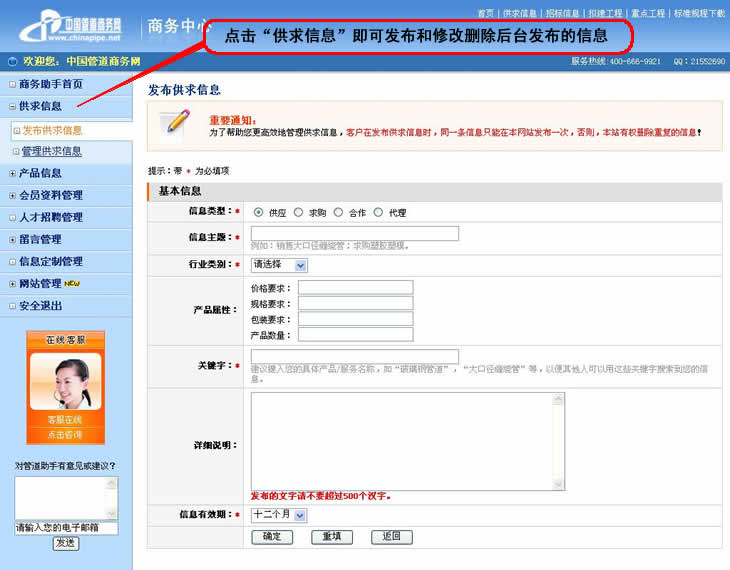Click the plus icon beside 网站管理
The width and height of the screenshot is (730, 570).
[x=12, y=284]
